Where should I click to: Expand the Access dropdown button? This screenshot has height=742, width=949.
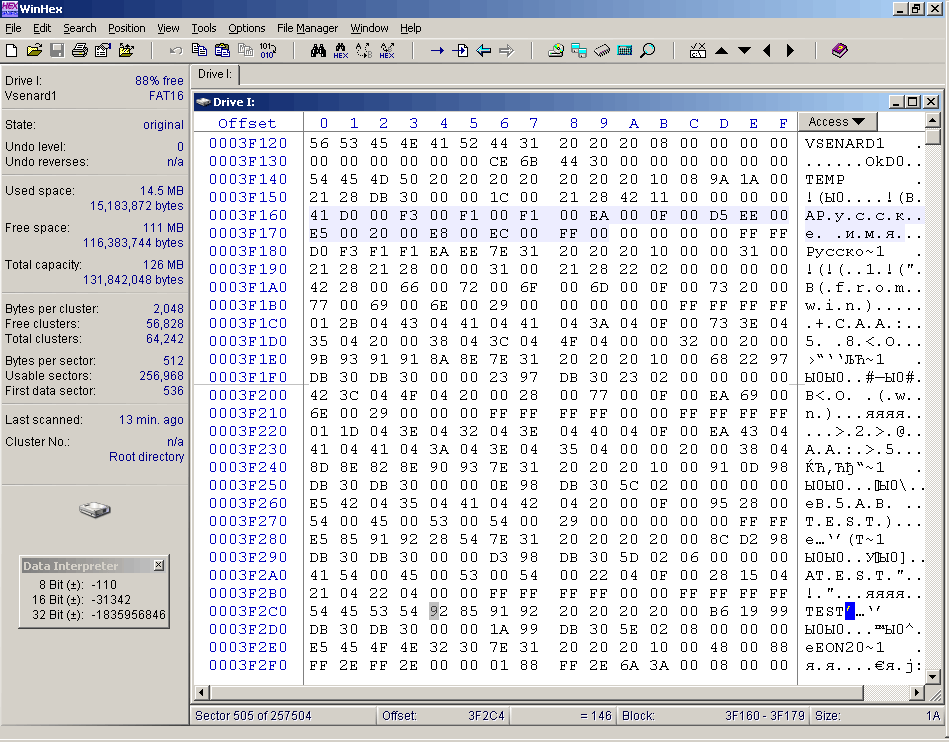coord(837,122)
